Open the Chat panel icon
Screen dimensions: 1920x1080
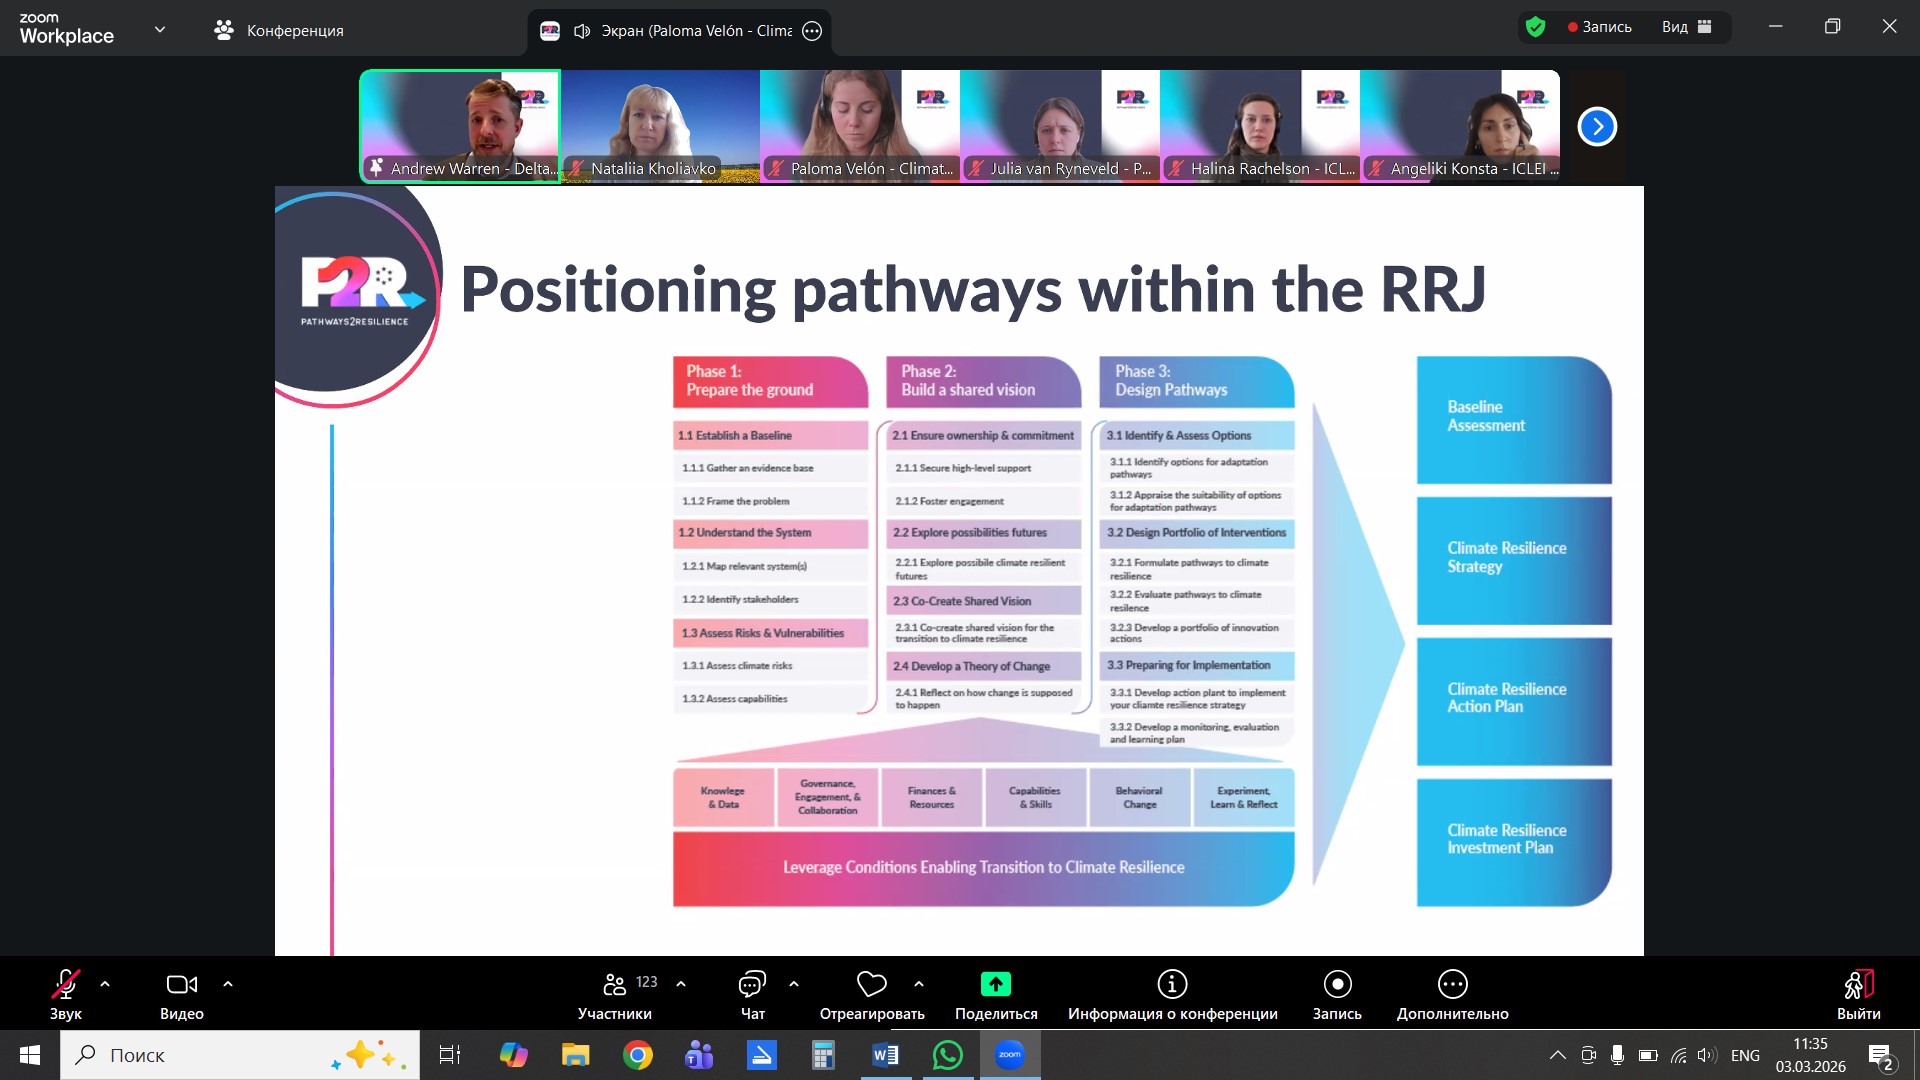click(x=752, y=985)
